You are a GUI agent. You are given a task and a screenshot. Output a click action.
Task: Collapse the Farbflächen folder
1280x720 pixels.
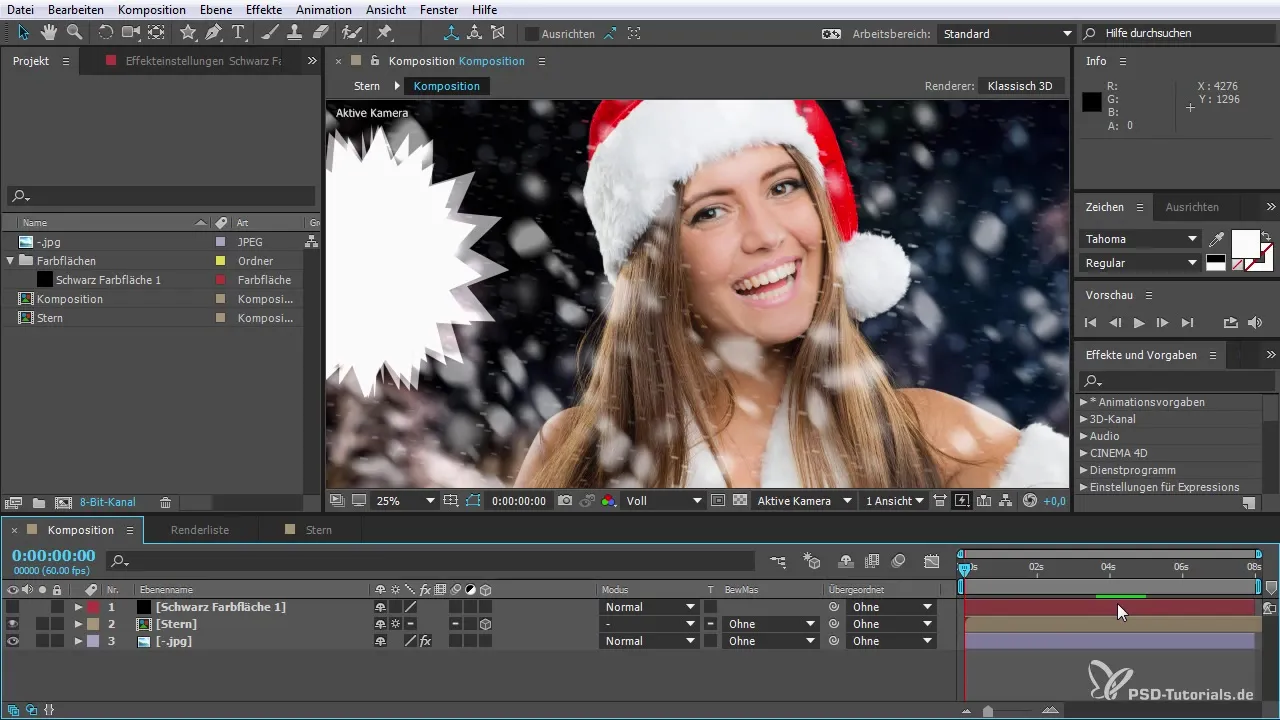click(11, 261)
